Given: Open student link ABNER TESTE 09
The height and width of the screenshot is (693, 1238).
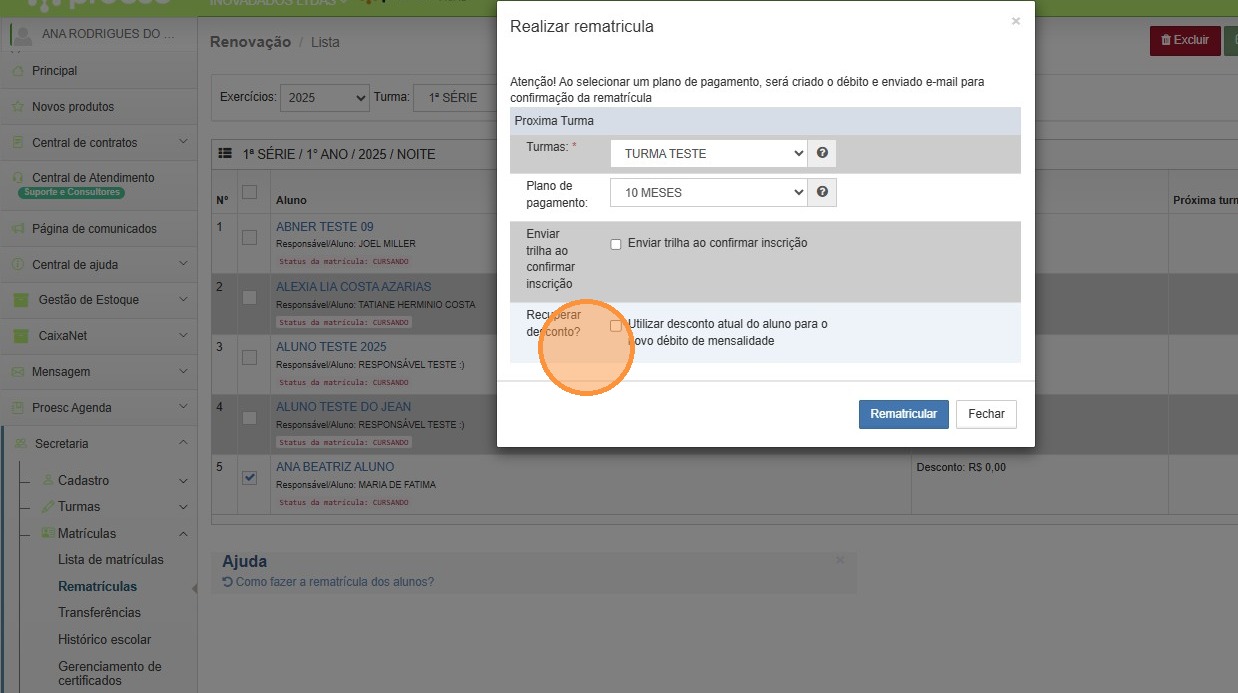Looking at the screenshot, I should click(325, 227).
